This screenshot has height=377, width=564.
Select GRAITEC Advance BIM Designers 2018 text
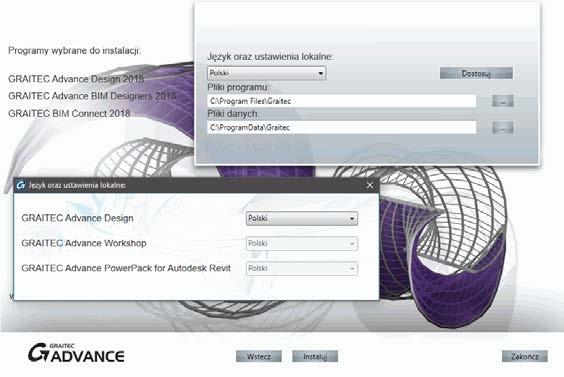(92, 96)
